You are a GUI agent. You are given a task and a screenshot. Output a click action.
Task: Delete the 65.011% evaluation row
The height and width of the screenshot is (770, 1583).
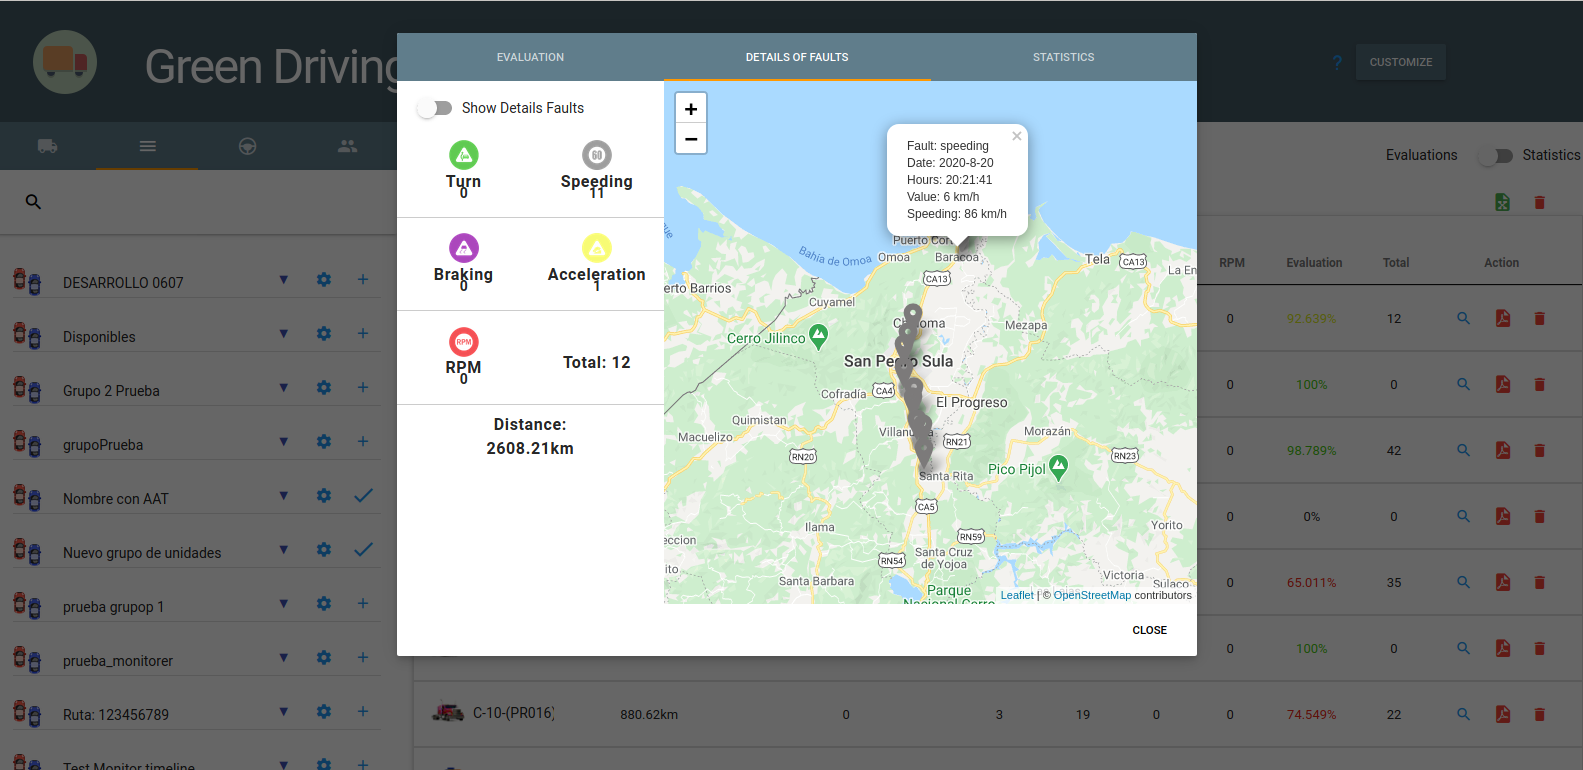point(1540,583)
